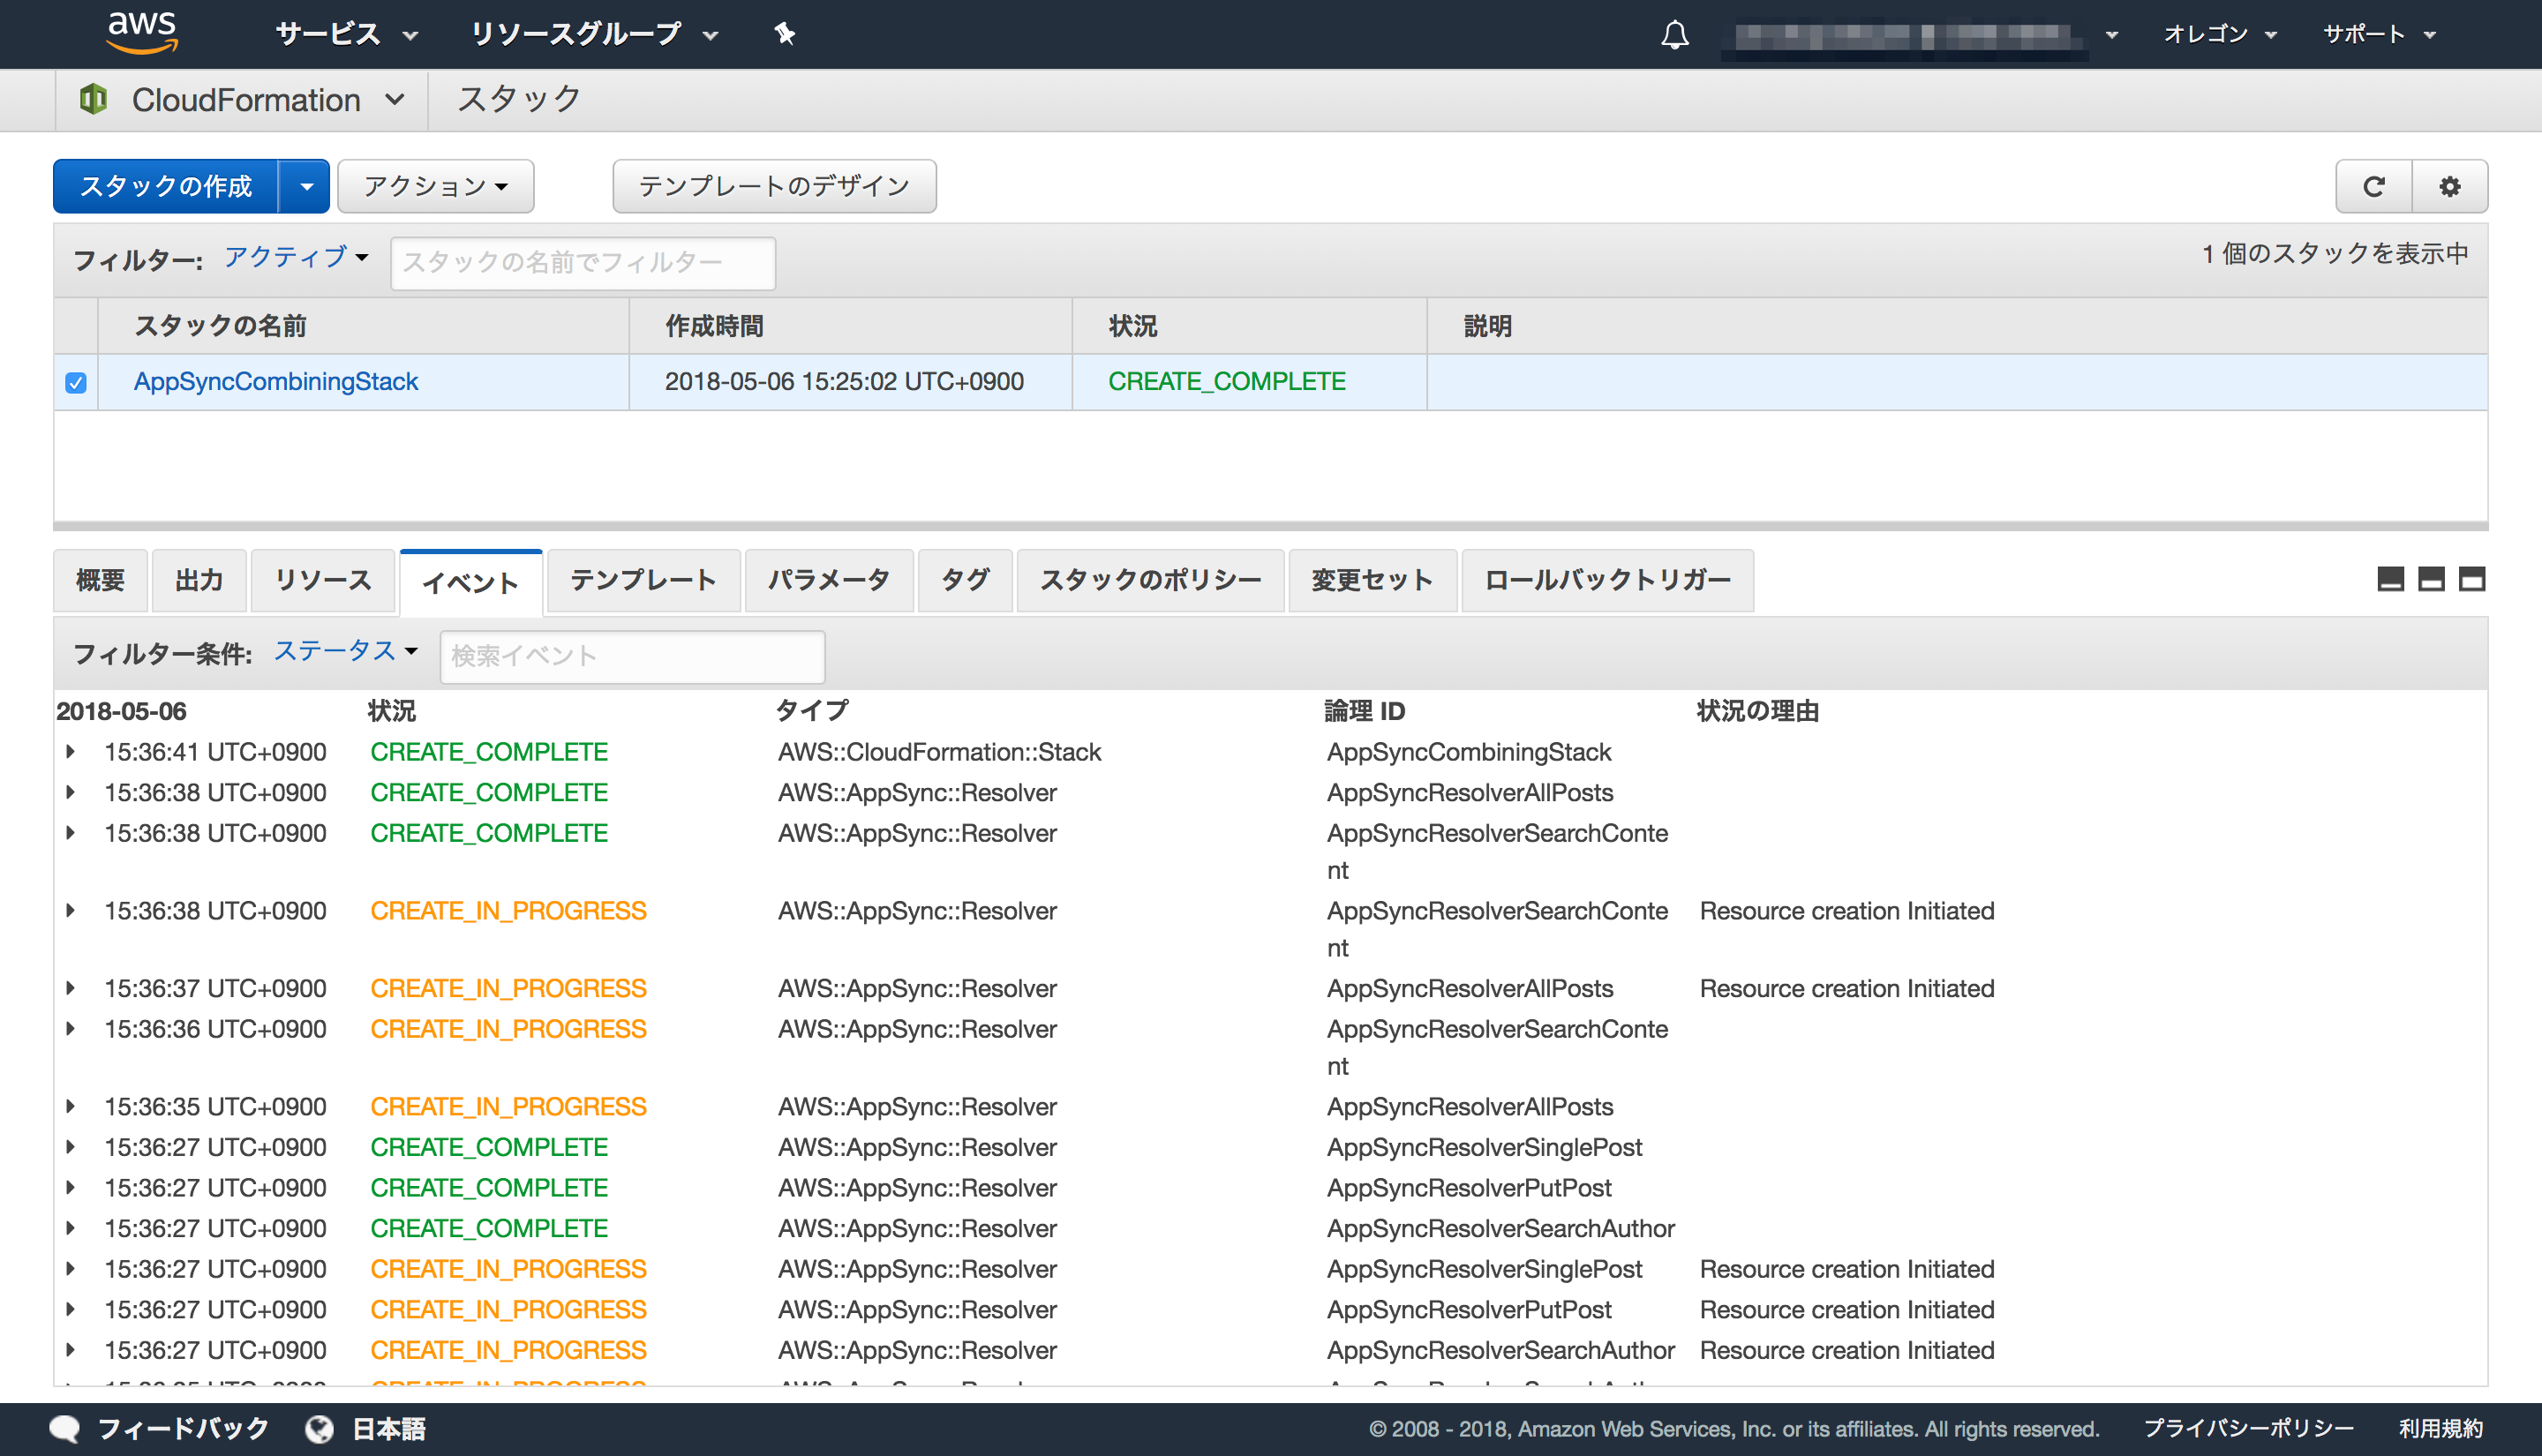Open the オレゴン region selector
Screen dimensions: 2542x1456
(2219, 34)
